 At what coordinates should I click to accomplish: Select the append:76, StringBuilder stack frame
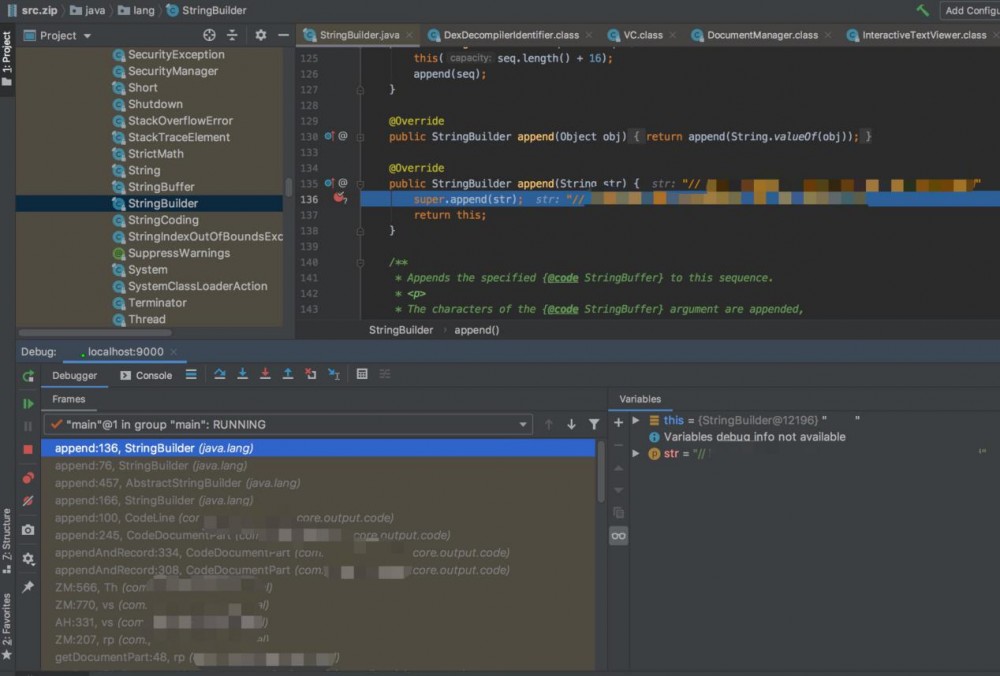point(150,466)
